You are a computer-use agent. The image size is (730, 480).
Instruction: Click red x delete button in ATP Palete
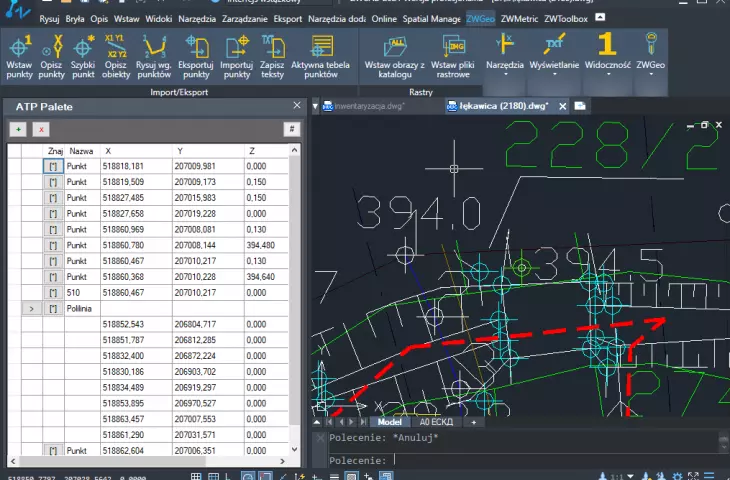click(41, 129)
